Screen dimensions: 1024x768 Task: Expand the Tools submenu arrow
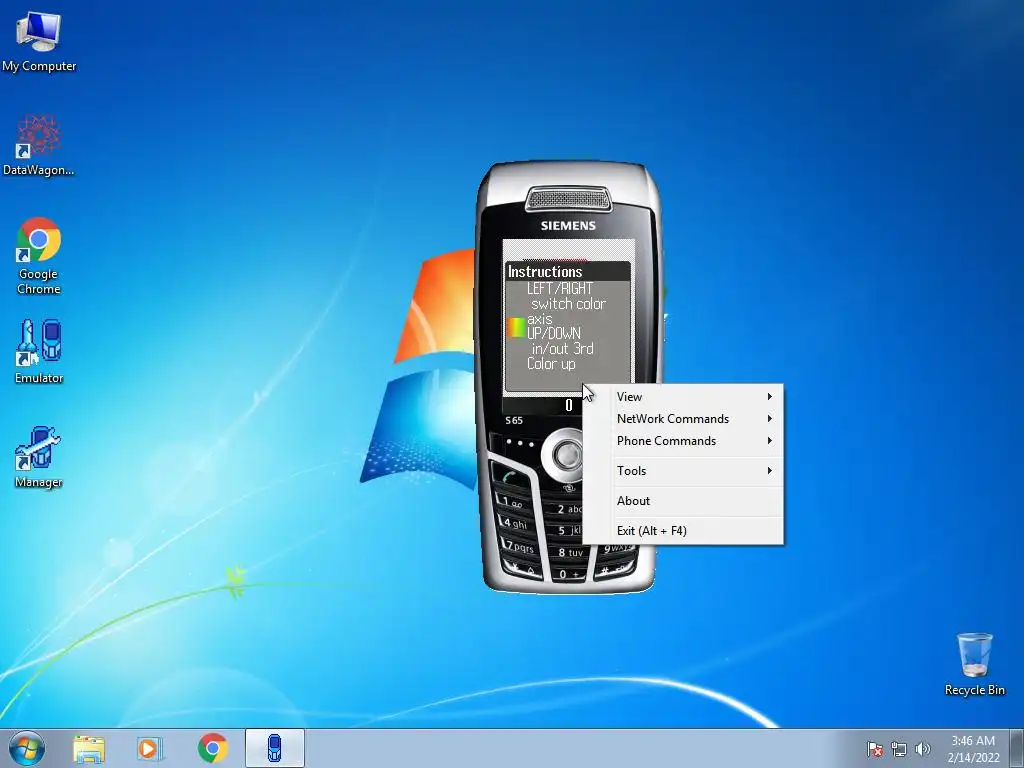tap(770, 471)
